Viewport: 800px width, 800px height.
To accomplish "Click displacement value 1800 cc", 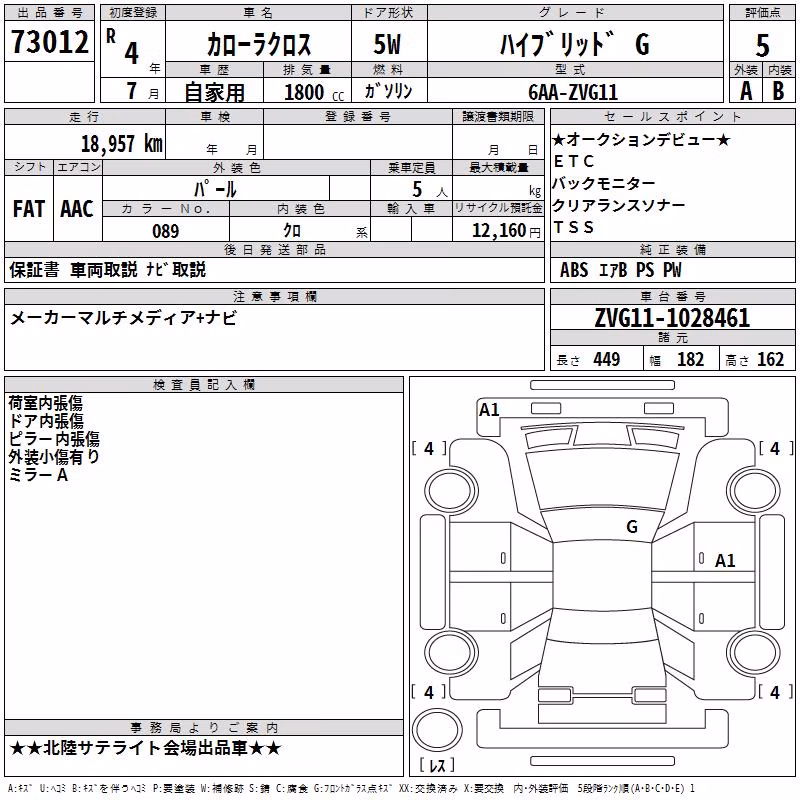I will pos(314,92).
